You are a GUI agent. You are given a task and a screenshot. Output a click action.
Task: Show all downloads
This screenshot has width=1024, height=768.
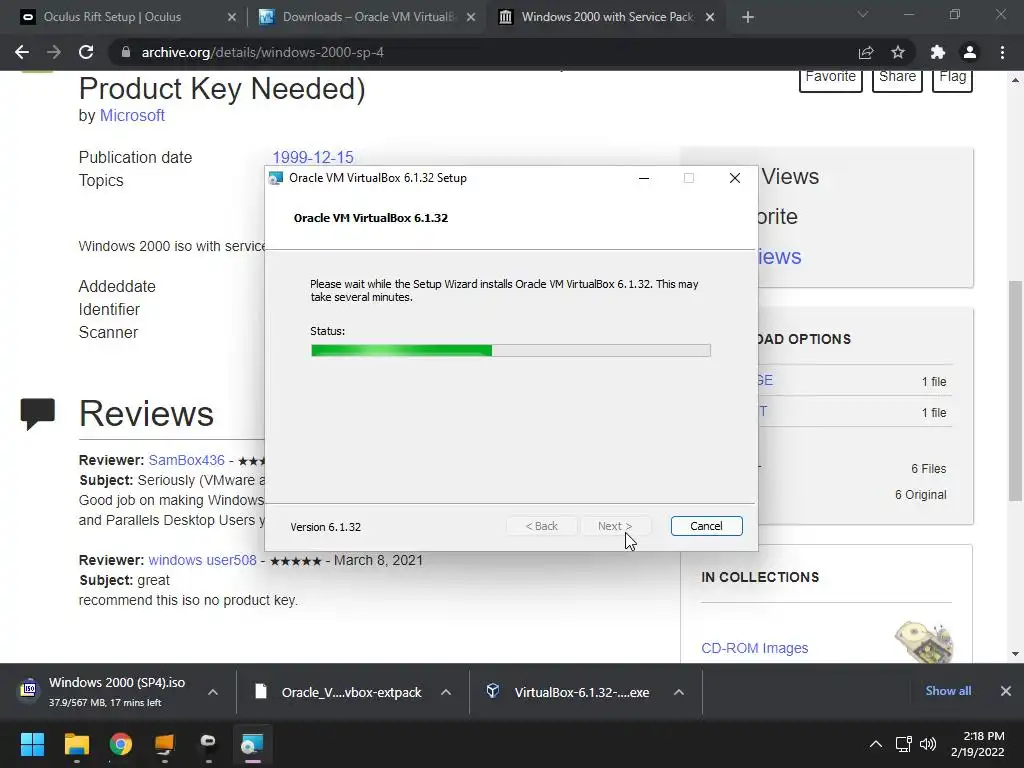click(948, 691)
